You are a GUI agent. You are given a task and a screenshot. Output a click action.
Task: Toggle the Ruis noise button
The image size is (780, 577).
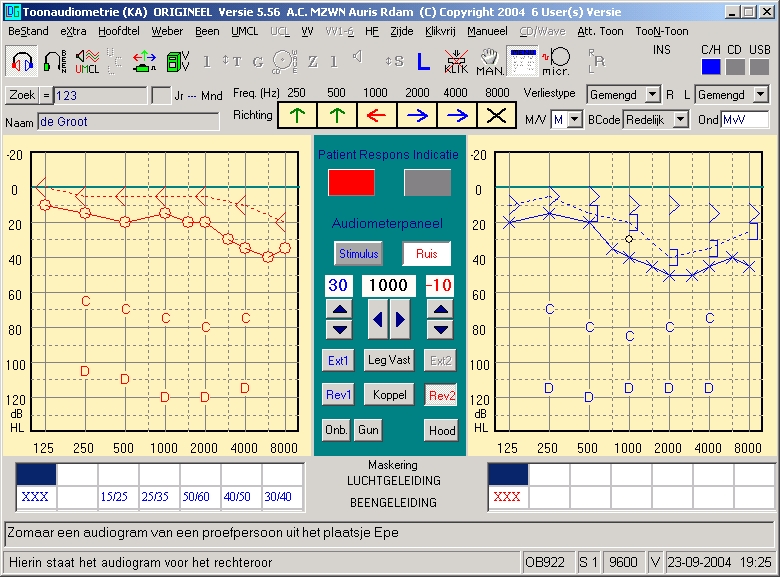pyautogui.click(x=426, y=254)
